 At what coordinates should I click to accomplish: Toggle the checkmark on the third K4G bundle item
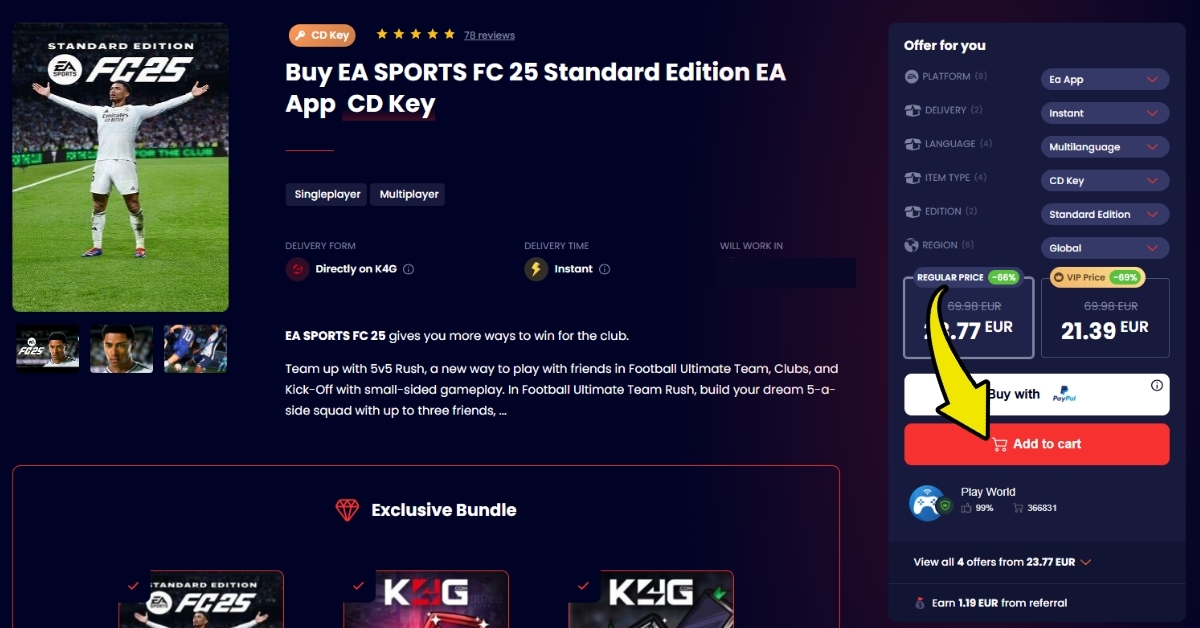click(x=584, y=585)
